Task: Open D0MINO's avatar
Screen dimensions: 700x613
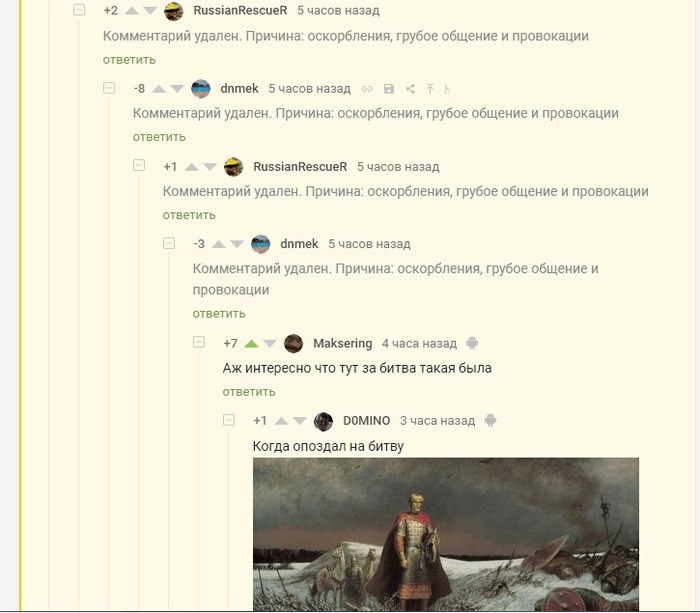Action: pyautogui.click(x=323, y=421)
